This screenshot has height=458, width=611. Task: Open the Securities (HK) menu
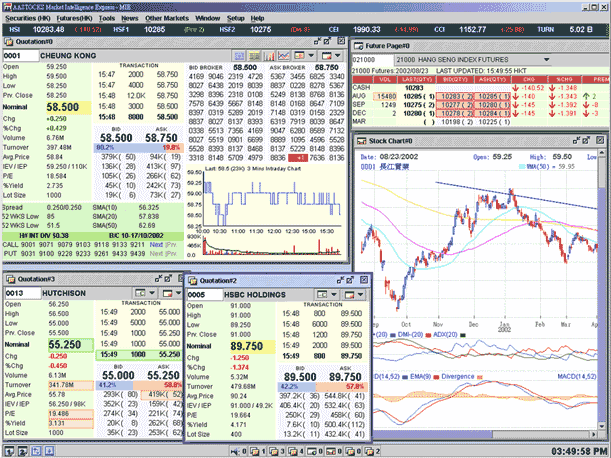[x=27, y=18]
